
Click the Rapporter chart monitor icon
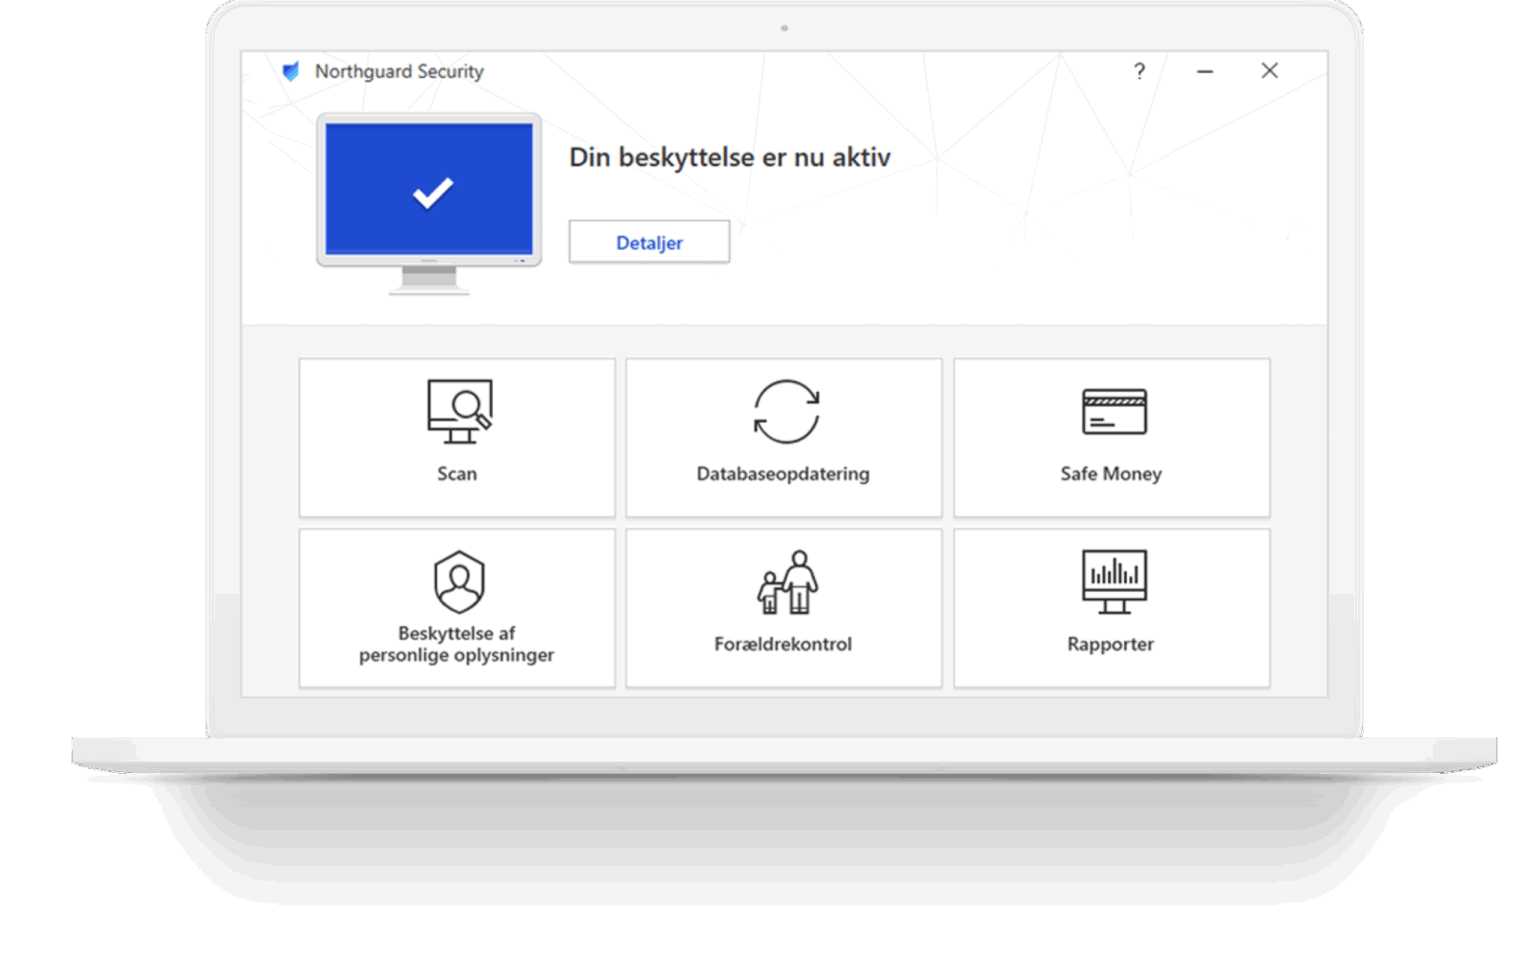[1113, 581]
